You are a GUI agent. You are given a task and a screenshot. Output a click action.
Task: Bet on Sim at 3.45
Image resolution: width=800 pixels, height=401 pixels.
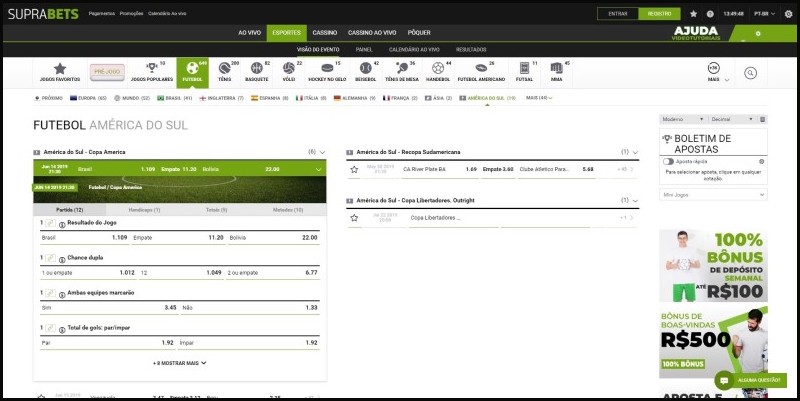point(109,308)
